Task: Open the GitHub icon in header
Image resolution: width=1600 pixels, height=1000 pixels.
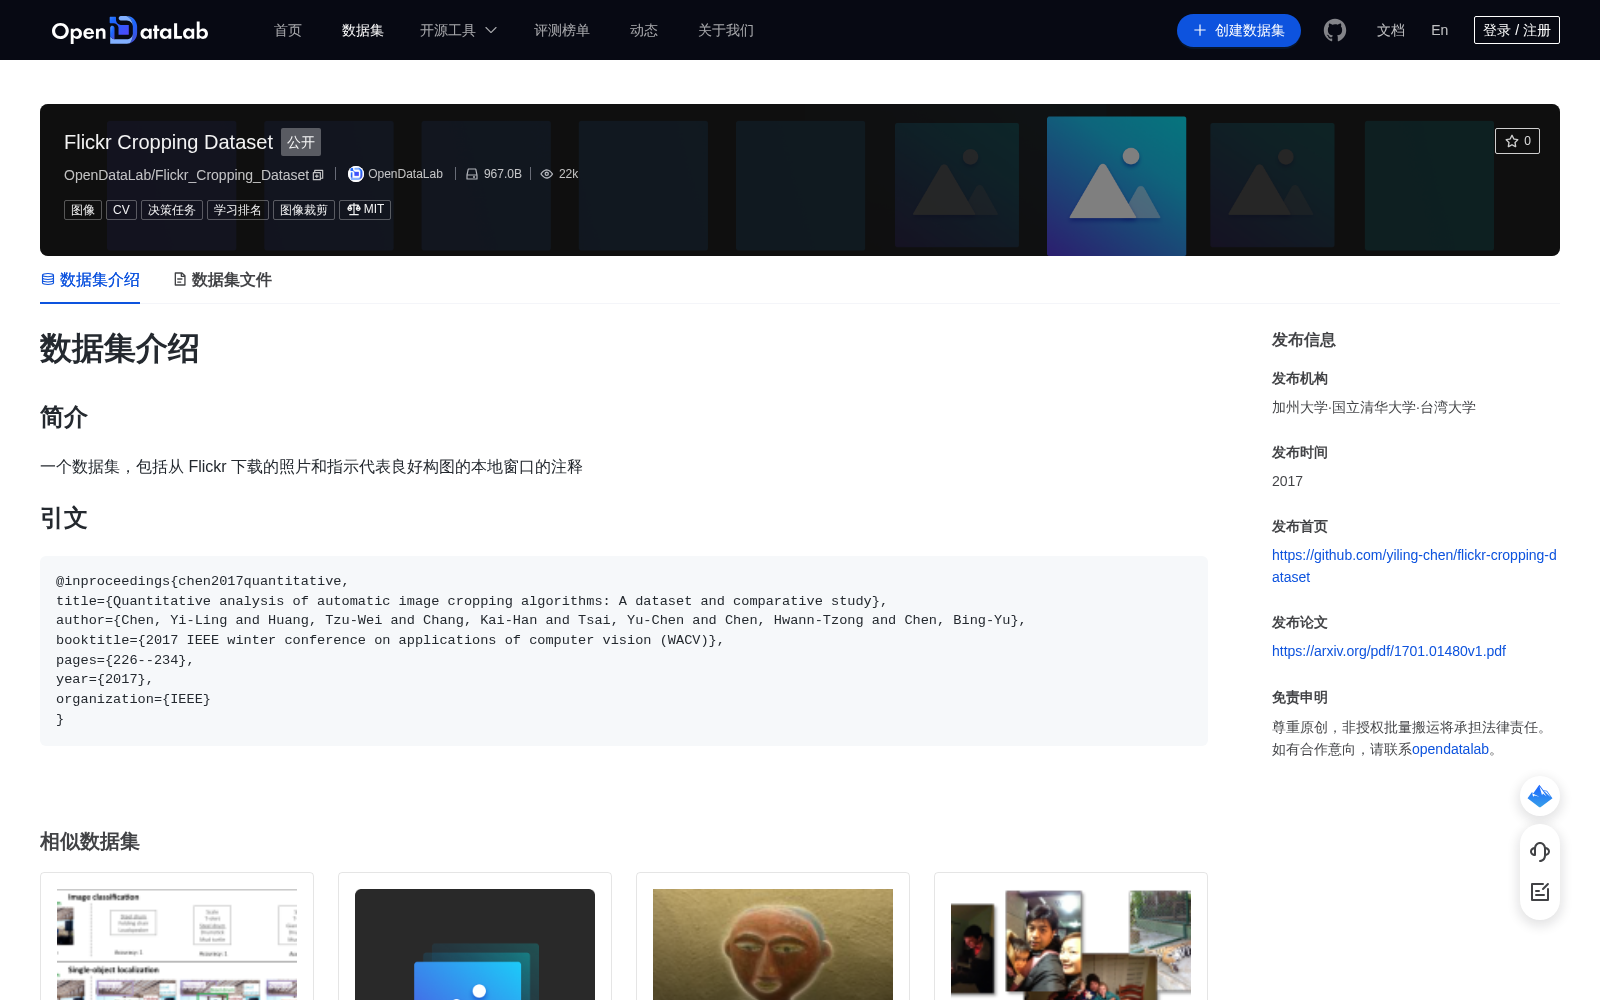Action: 1335,30
